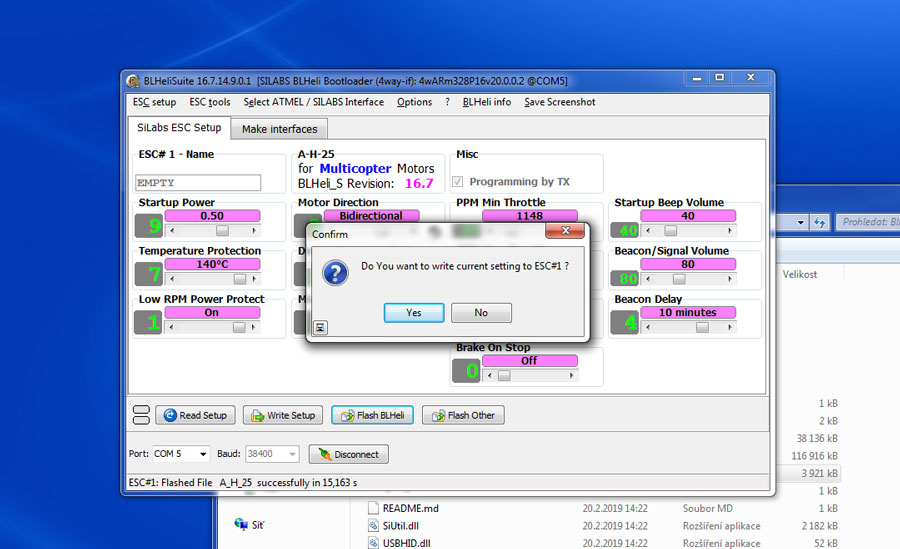Open the question mark help menu

pos(447,102)
